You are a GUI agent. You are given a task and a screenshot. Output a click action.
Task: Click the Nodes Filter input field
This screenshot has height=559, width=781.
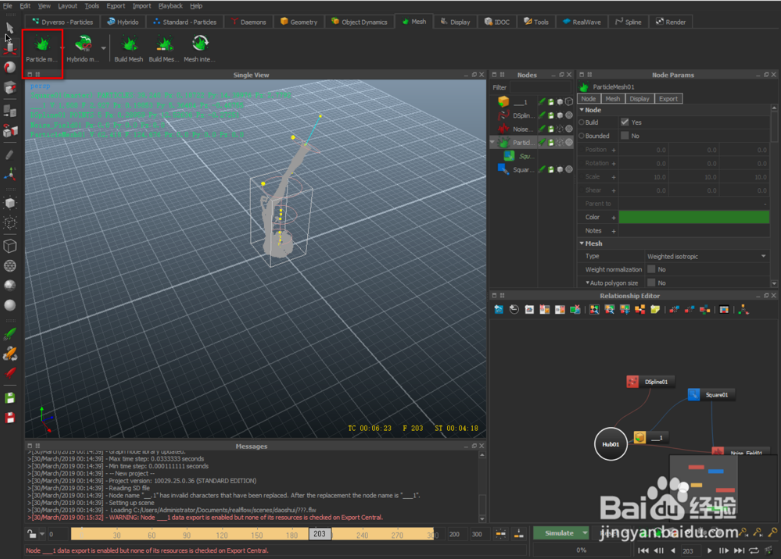540,87
